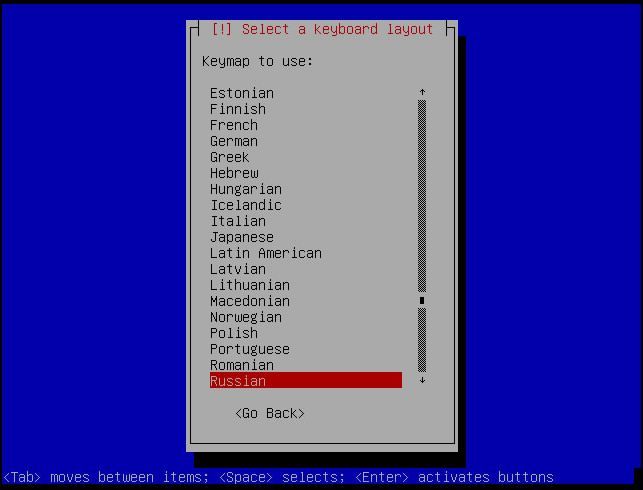Select the Greek keymap entry
Image resolution: width=643 pixels, height=490 pixels.
pyautogui.click(x=230, y=157)
